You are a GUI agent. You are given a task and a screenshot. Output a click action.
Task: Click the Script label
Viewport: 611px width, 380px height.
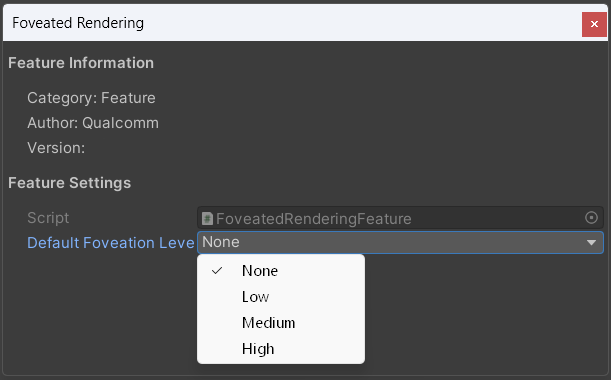[x=48, y=218]
